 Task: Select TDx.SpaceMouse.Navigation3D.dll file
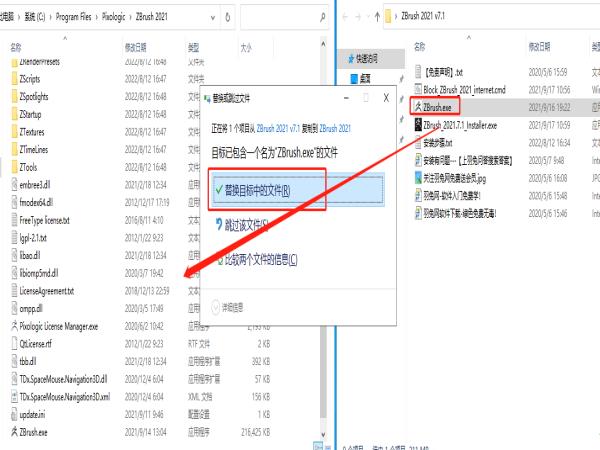pos(63,379)
